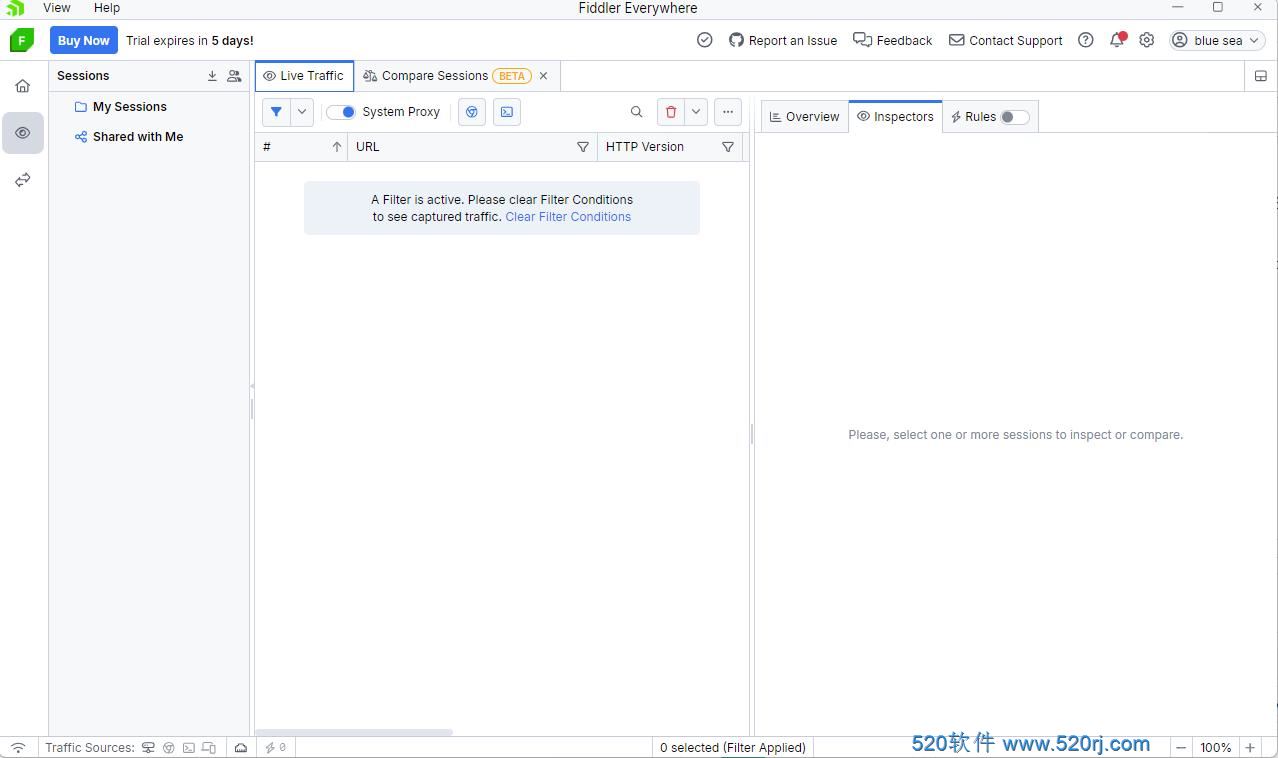Open the browser capture Chrome icon
Screen dimensions: 1278x758
point(472,112)
